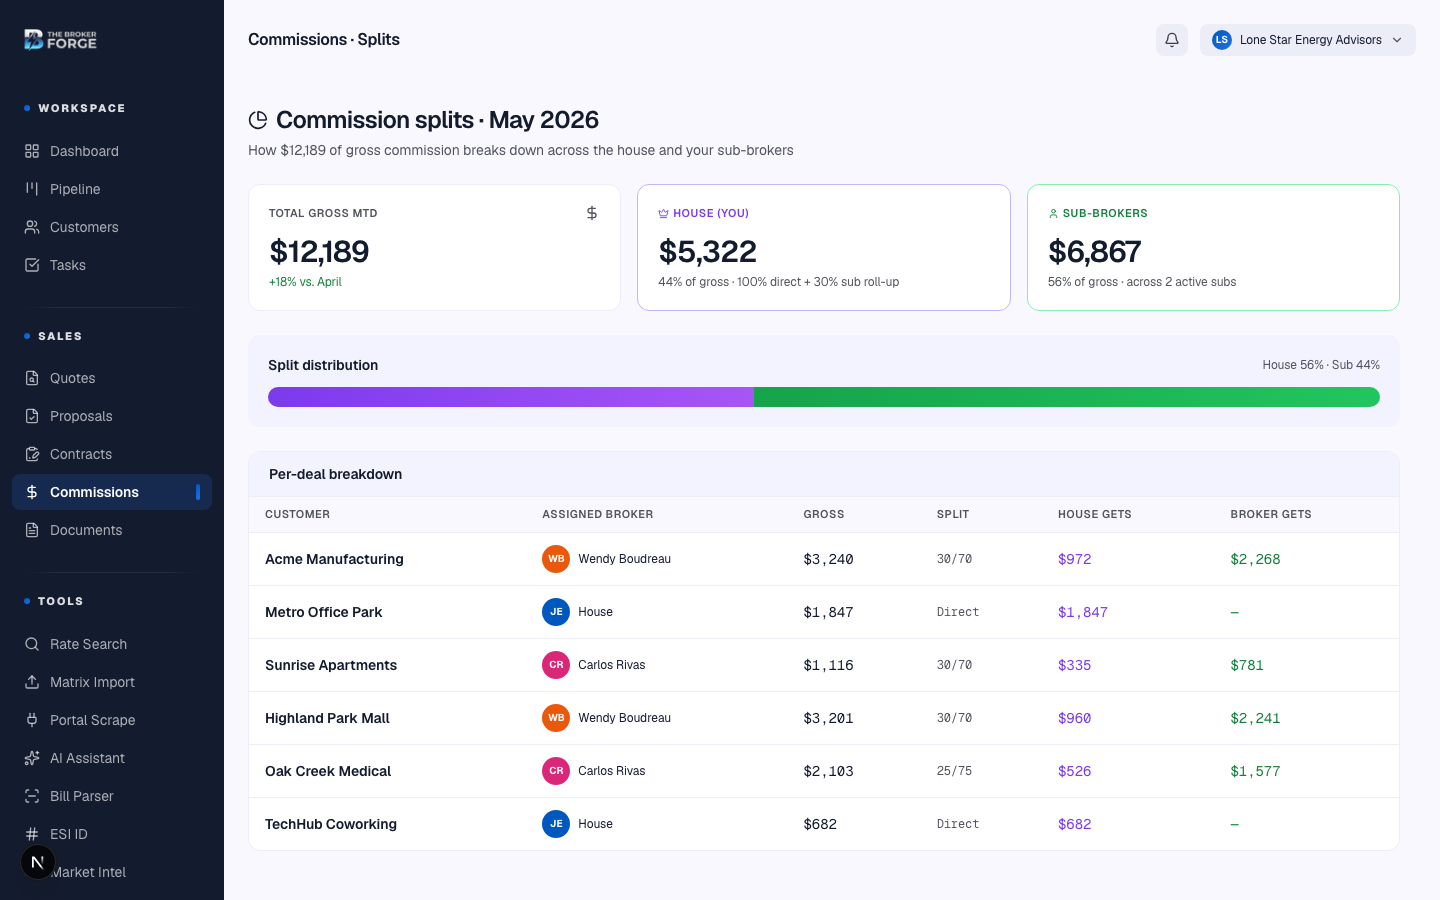The height and width of the screenshot is (900, 1440).
Task: Click the Commissions dollar icon in sidebar
Action: click(32, 492)
